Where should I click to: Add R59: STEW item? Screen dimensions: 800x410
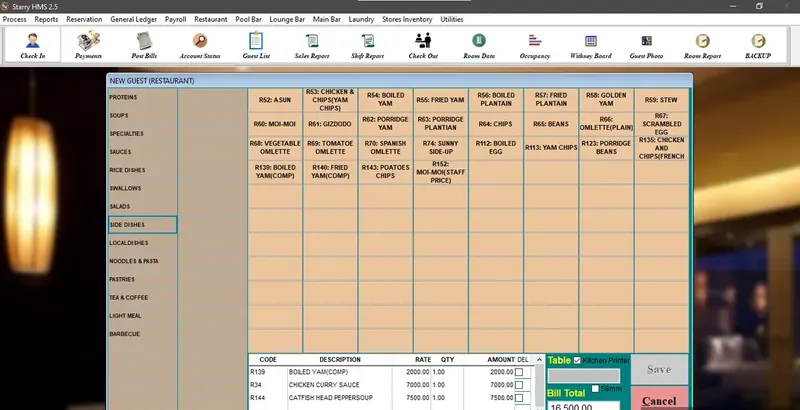661,100
